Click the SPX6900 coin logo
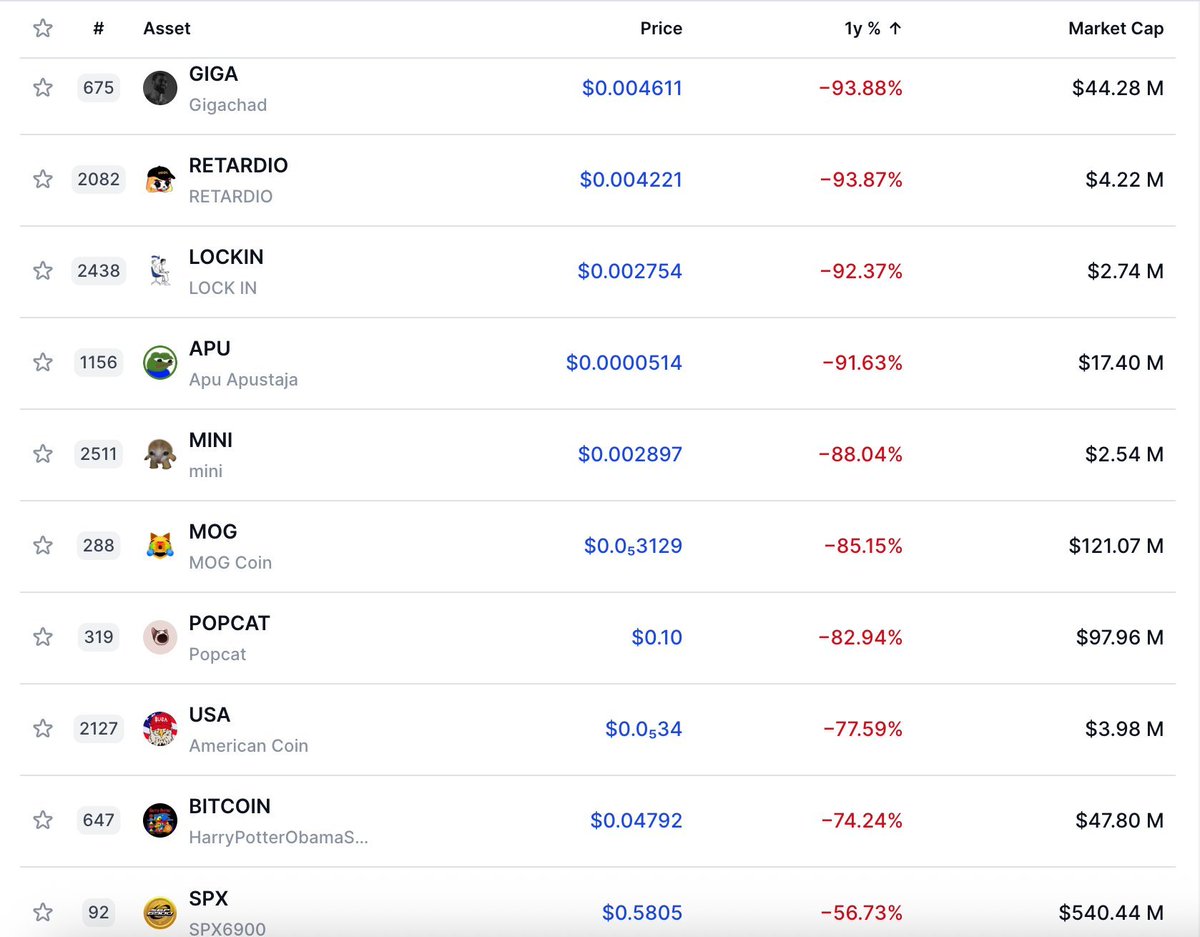Image resolution: width=1200 pixels, height=937 pixels. [x=160, y=912]
